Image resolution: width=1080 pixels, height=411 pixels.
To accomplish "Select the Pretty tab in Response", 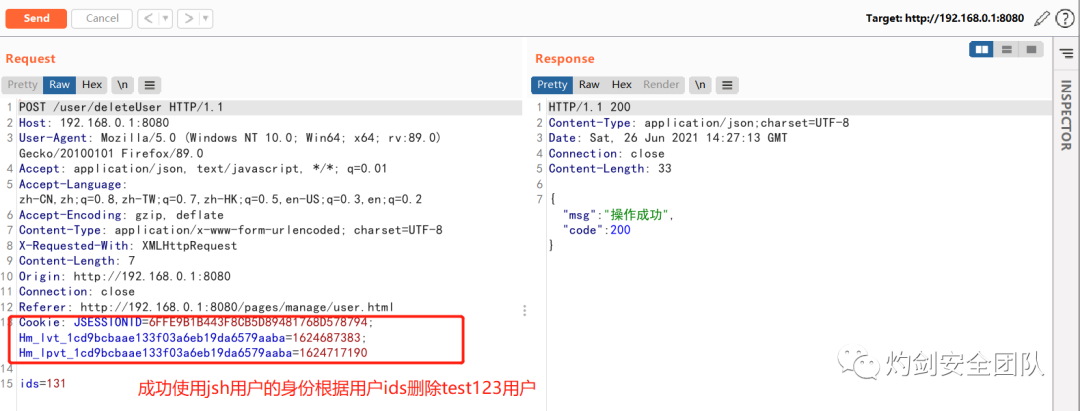I will 552,85.
